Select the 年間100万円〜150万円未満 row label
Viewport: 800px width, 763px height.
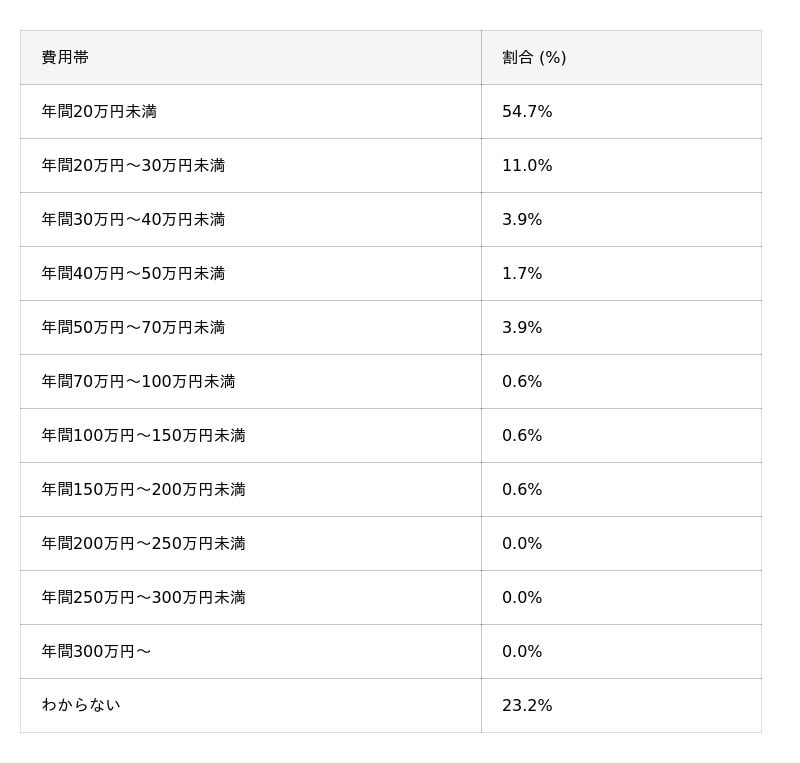click(143, 436)
